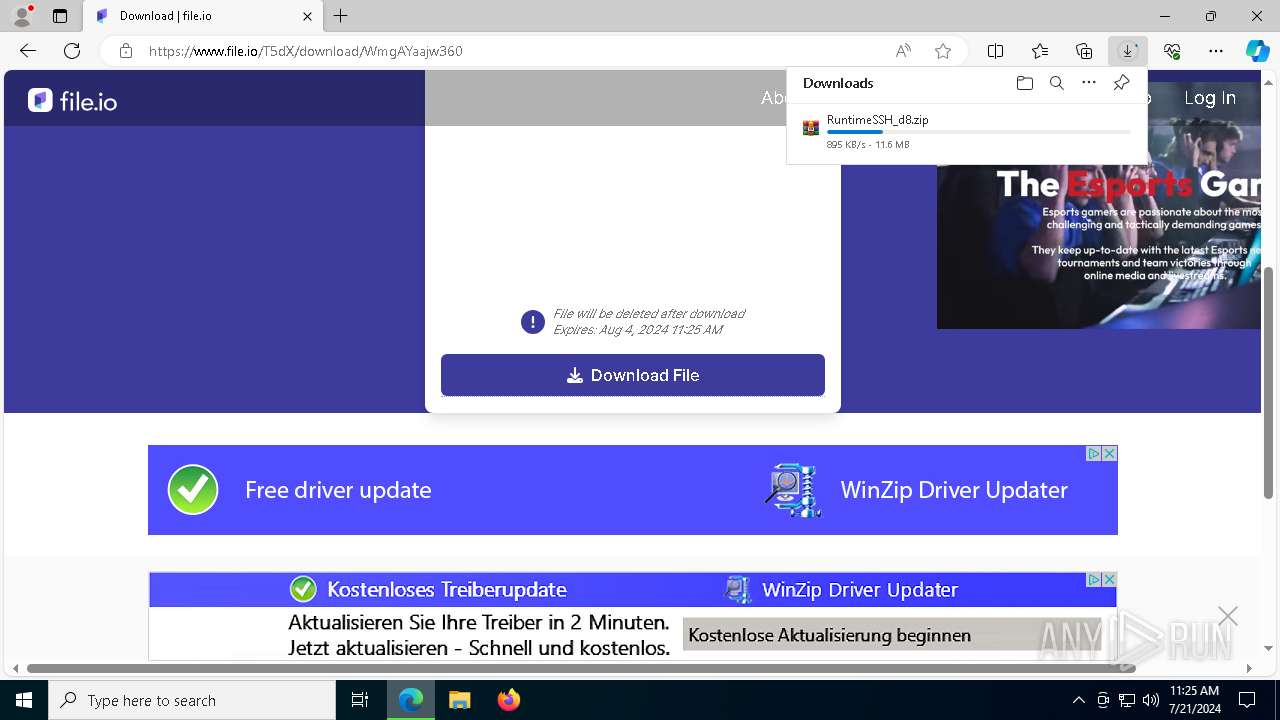This screenshot has height=720, width=1280.
Task: Open the Windows Start menu
Action: [24, 700]
